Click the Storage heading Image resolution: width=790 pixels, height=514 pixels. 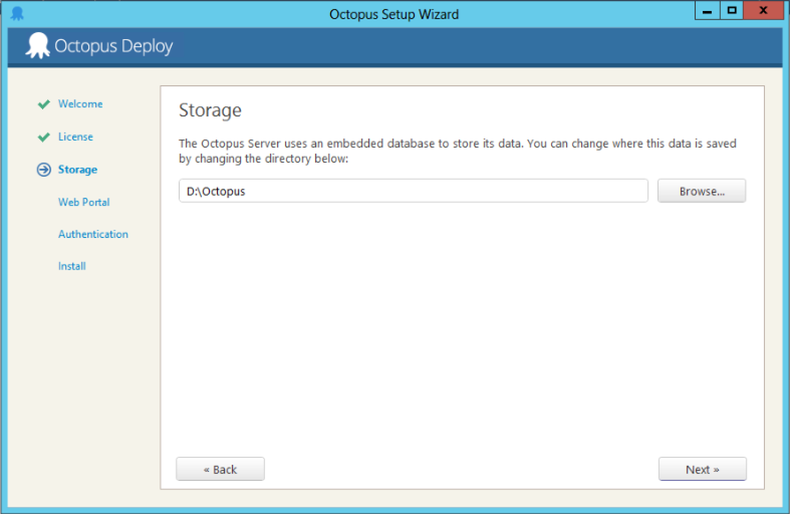[210, 110]
